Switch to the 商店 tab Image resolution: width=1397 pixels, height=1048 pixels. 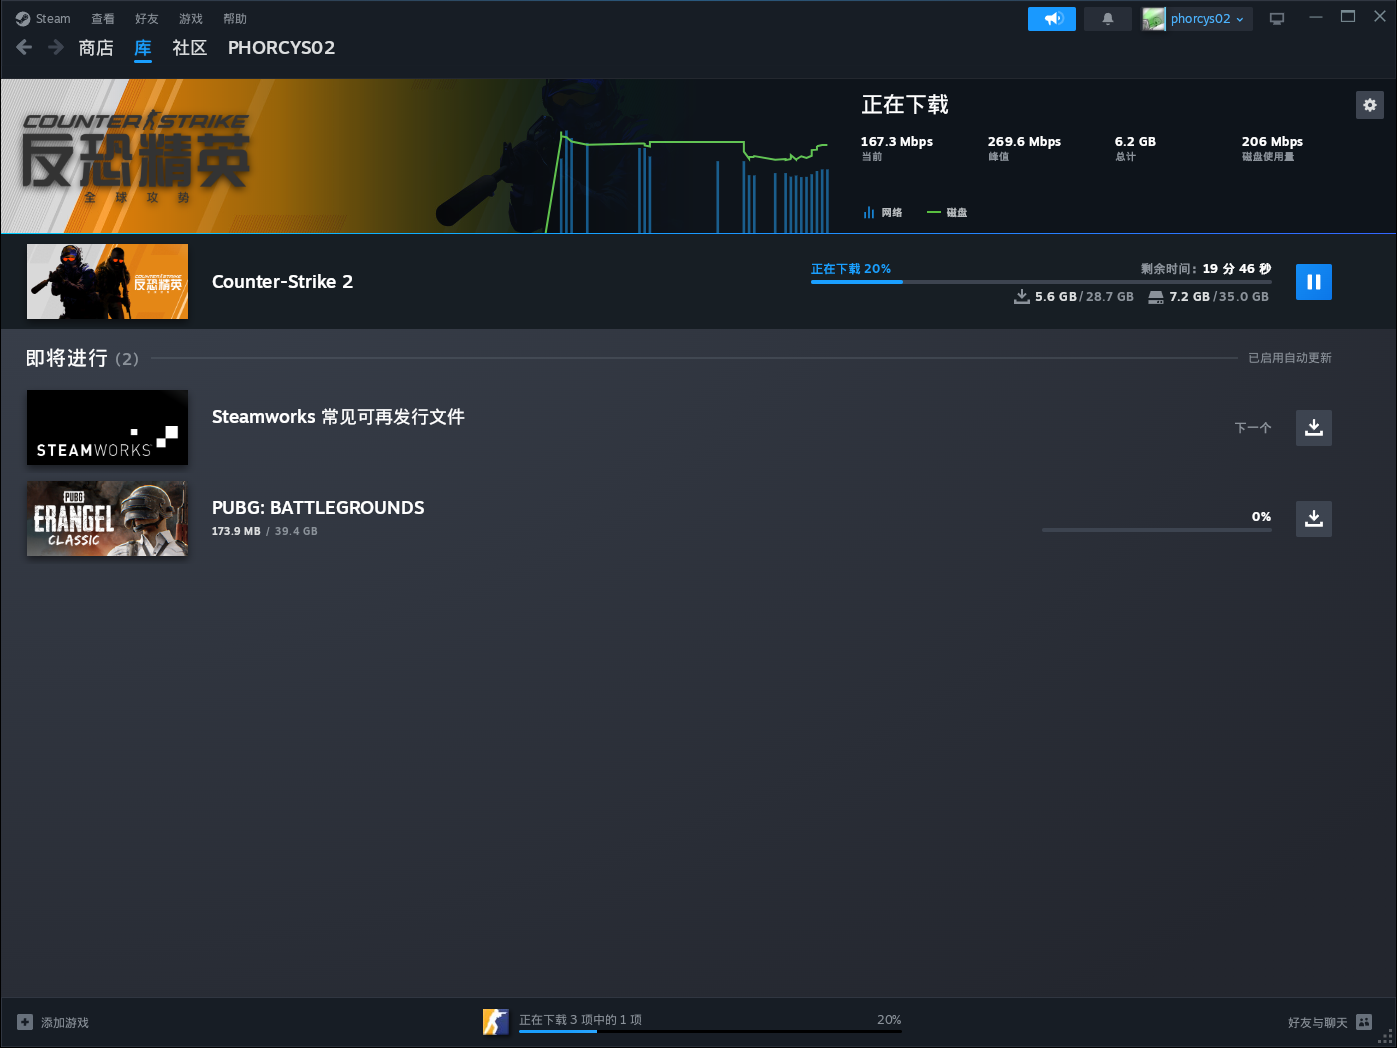(96, 48)
